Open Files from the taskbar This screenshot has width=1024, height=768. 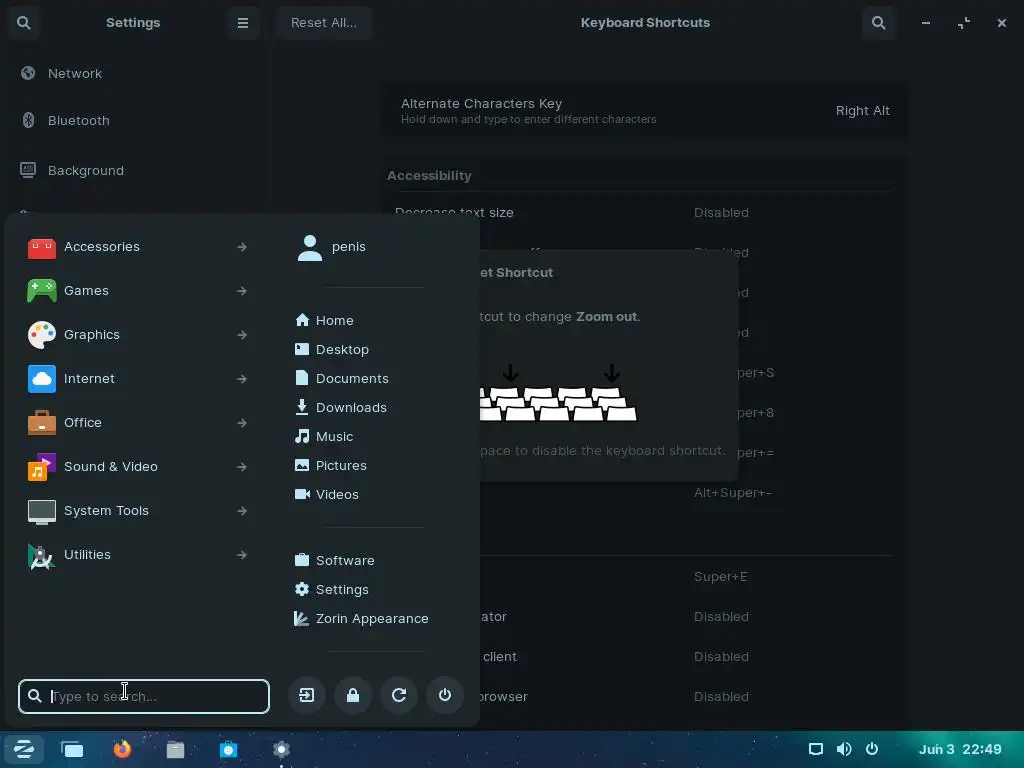(175, 749)
